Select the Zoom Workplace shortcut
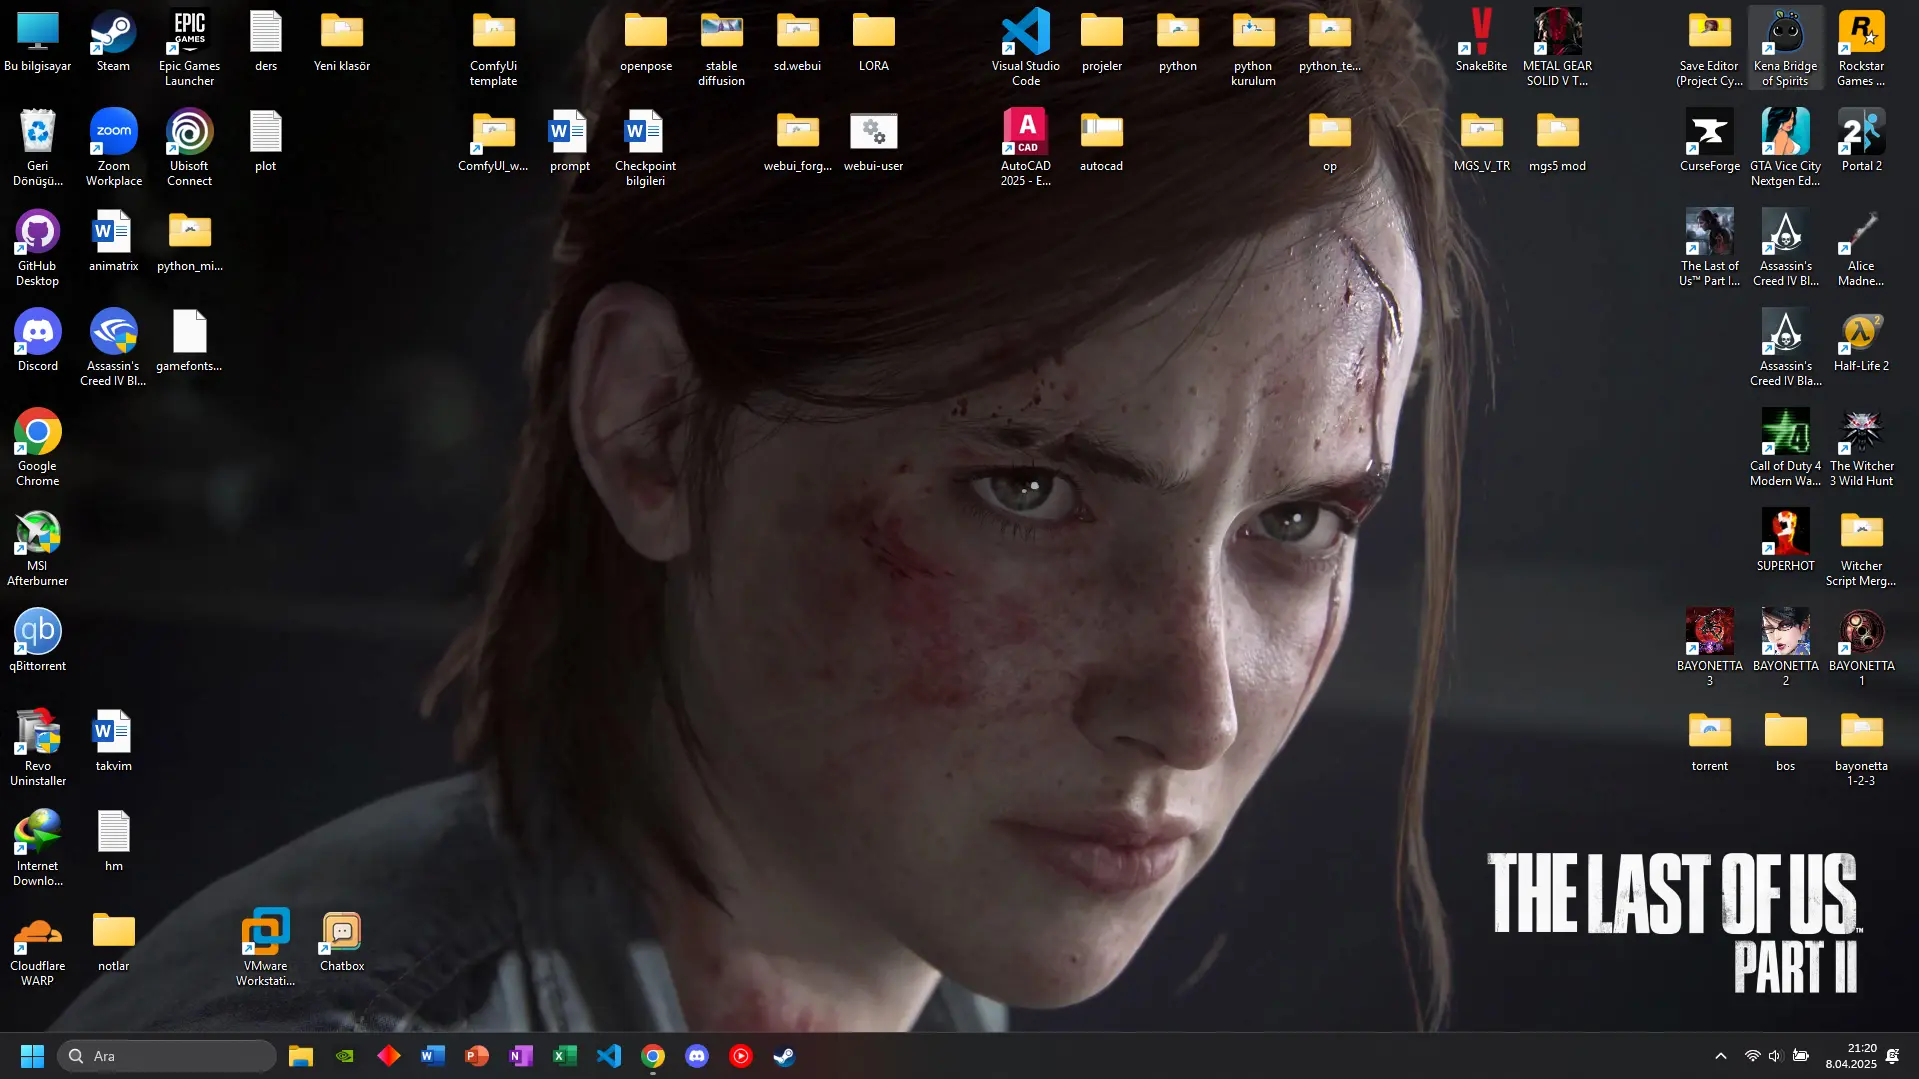Image resolution: width=1919 pixels, height=1079 pixels. (x=113, y=149)
